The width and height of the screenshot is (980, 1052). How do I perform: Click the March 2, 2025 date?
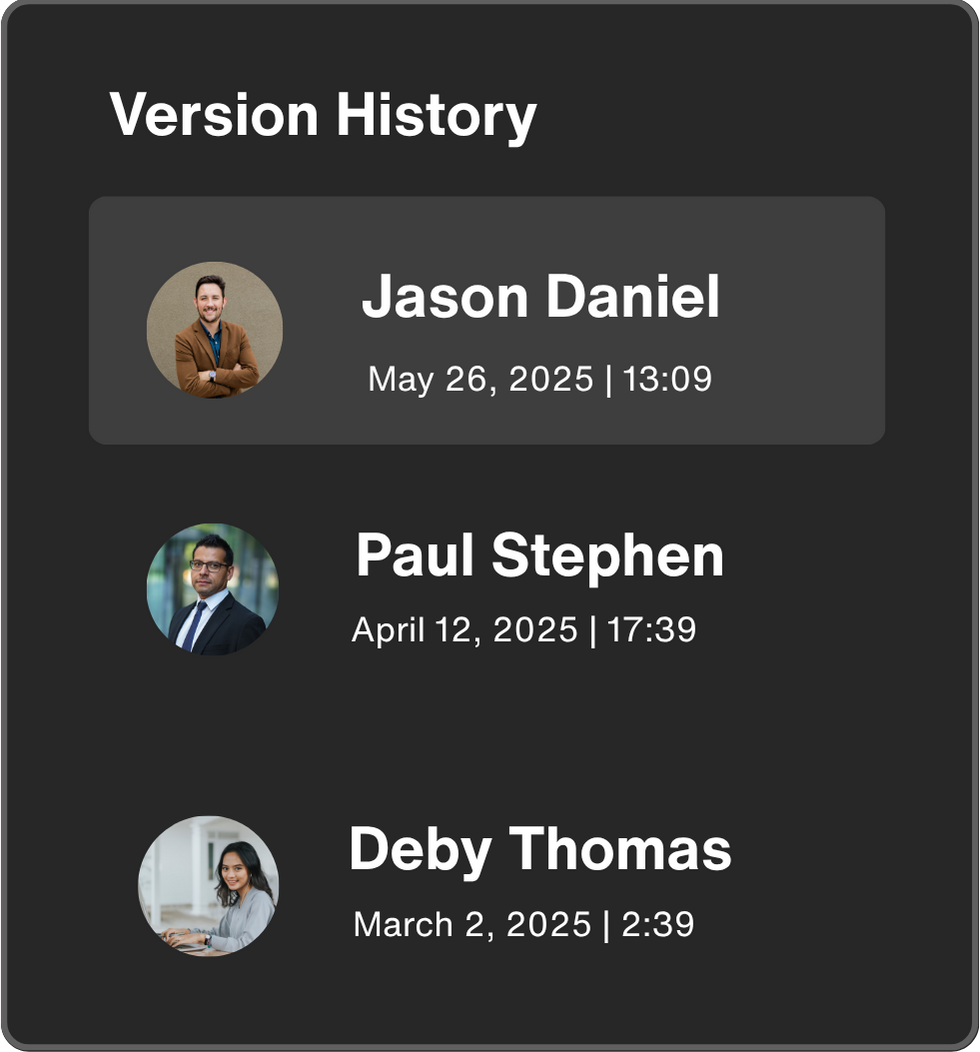(472, 924)
